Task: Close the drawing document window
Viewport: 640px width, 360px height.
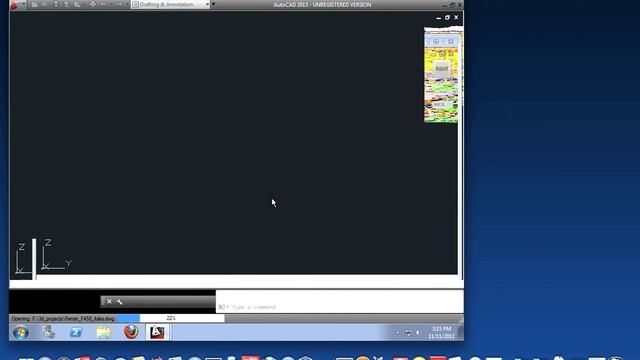Action: coord(456,18)
